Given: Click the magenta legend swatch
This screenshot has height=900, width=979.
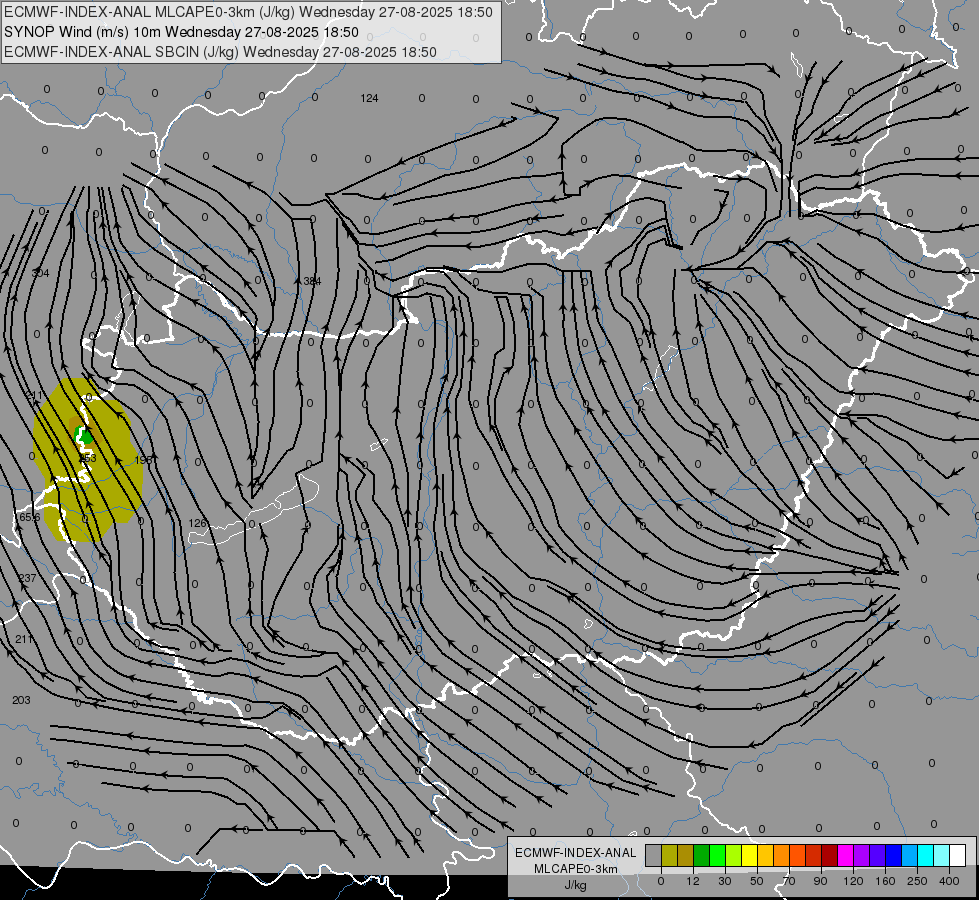Looking at the screenshot, I should point(846,855).
